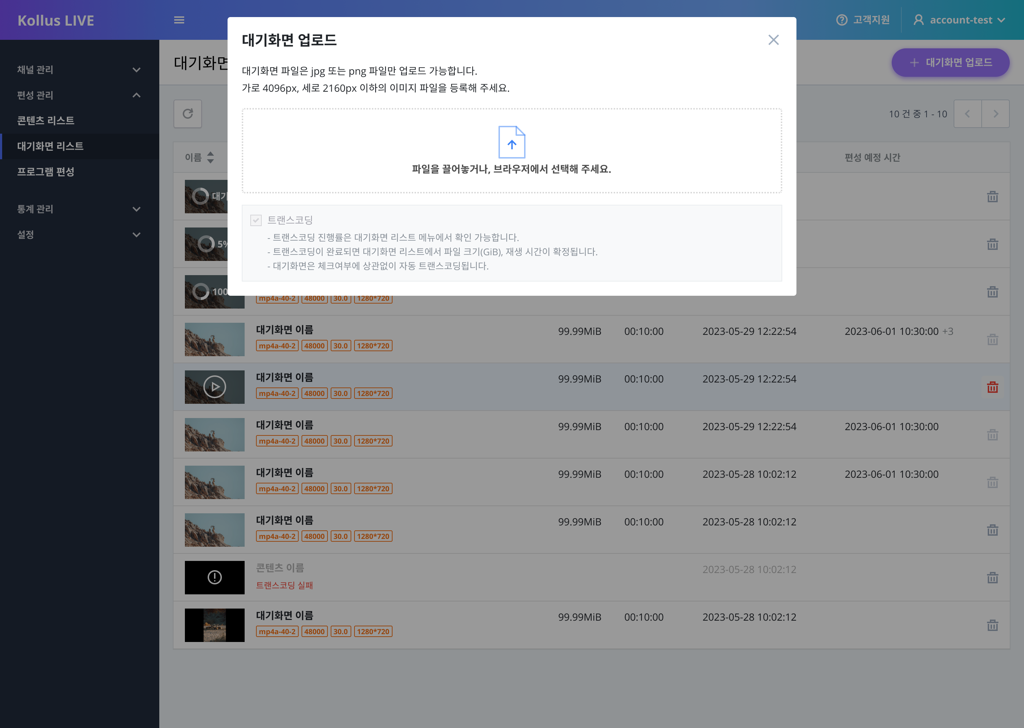This screenshot has width=1024, height=728.
Task: Go to next page arrow
Action: point(995,114)
